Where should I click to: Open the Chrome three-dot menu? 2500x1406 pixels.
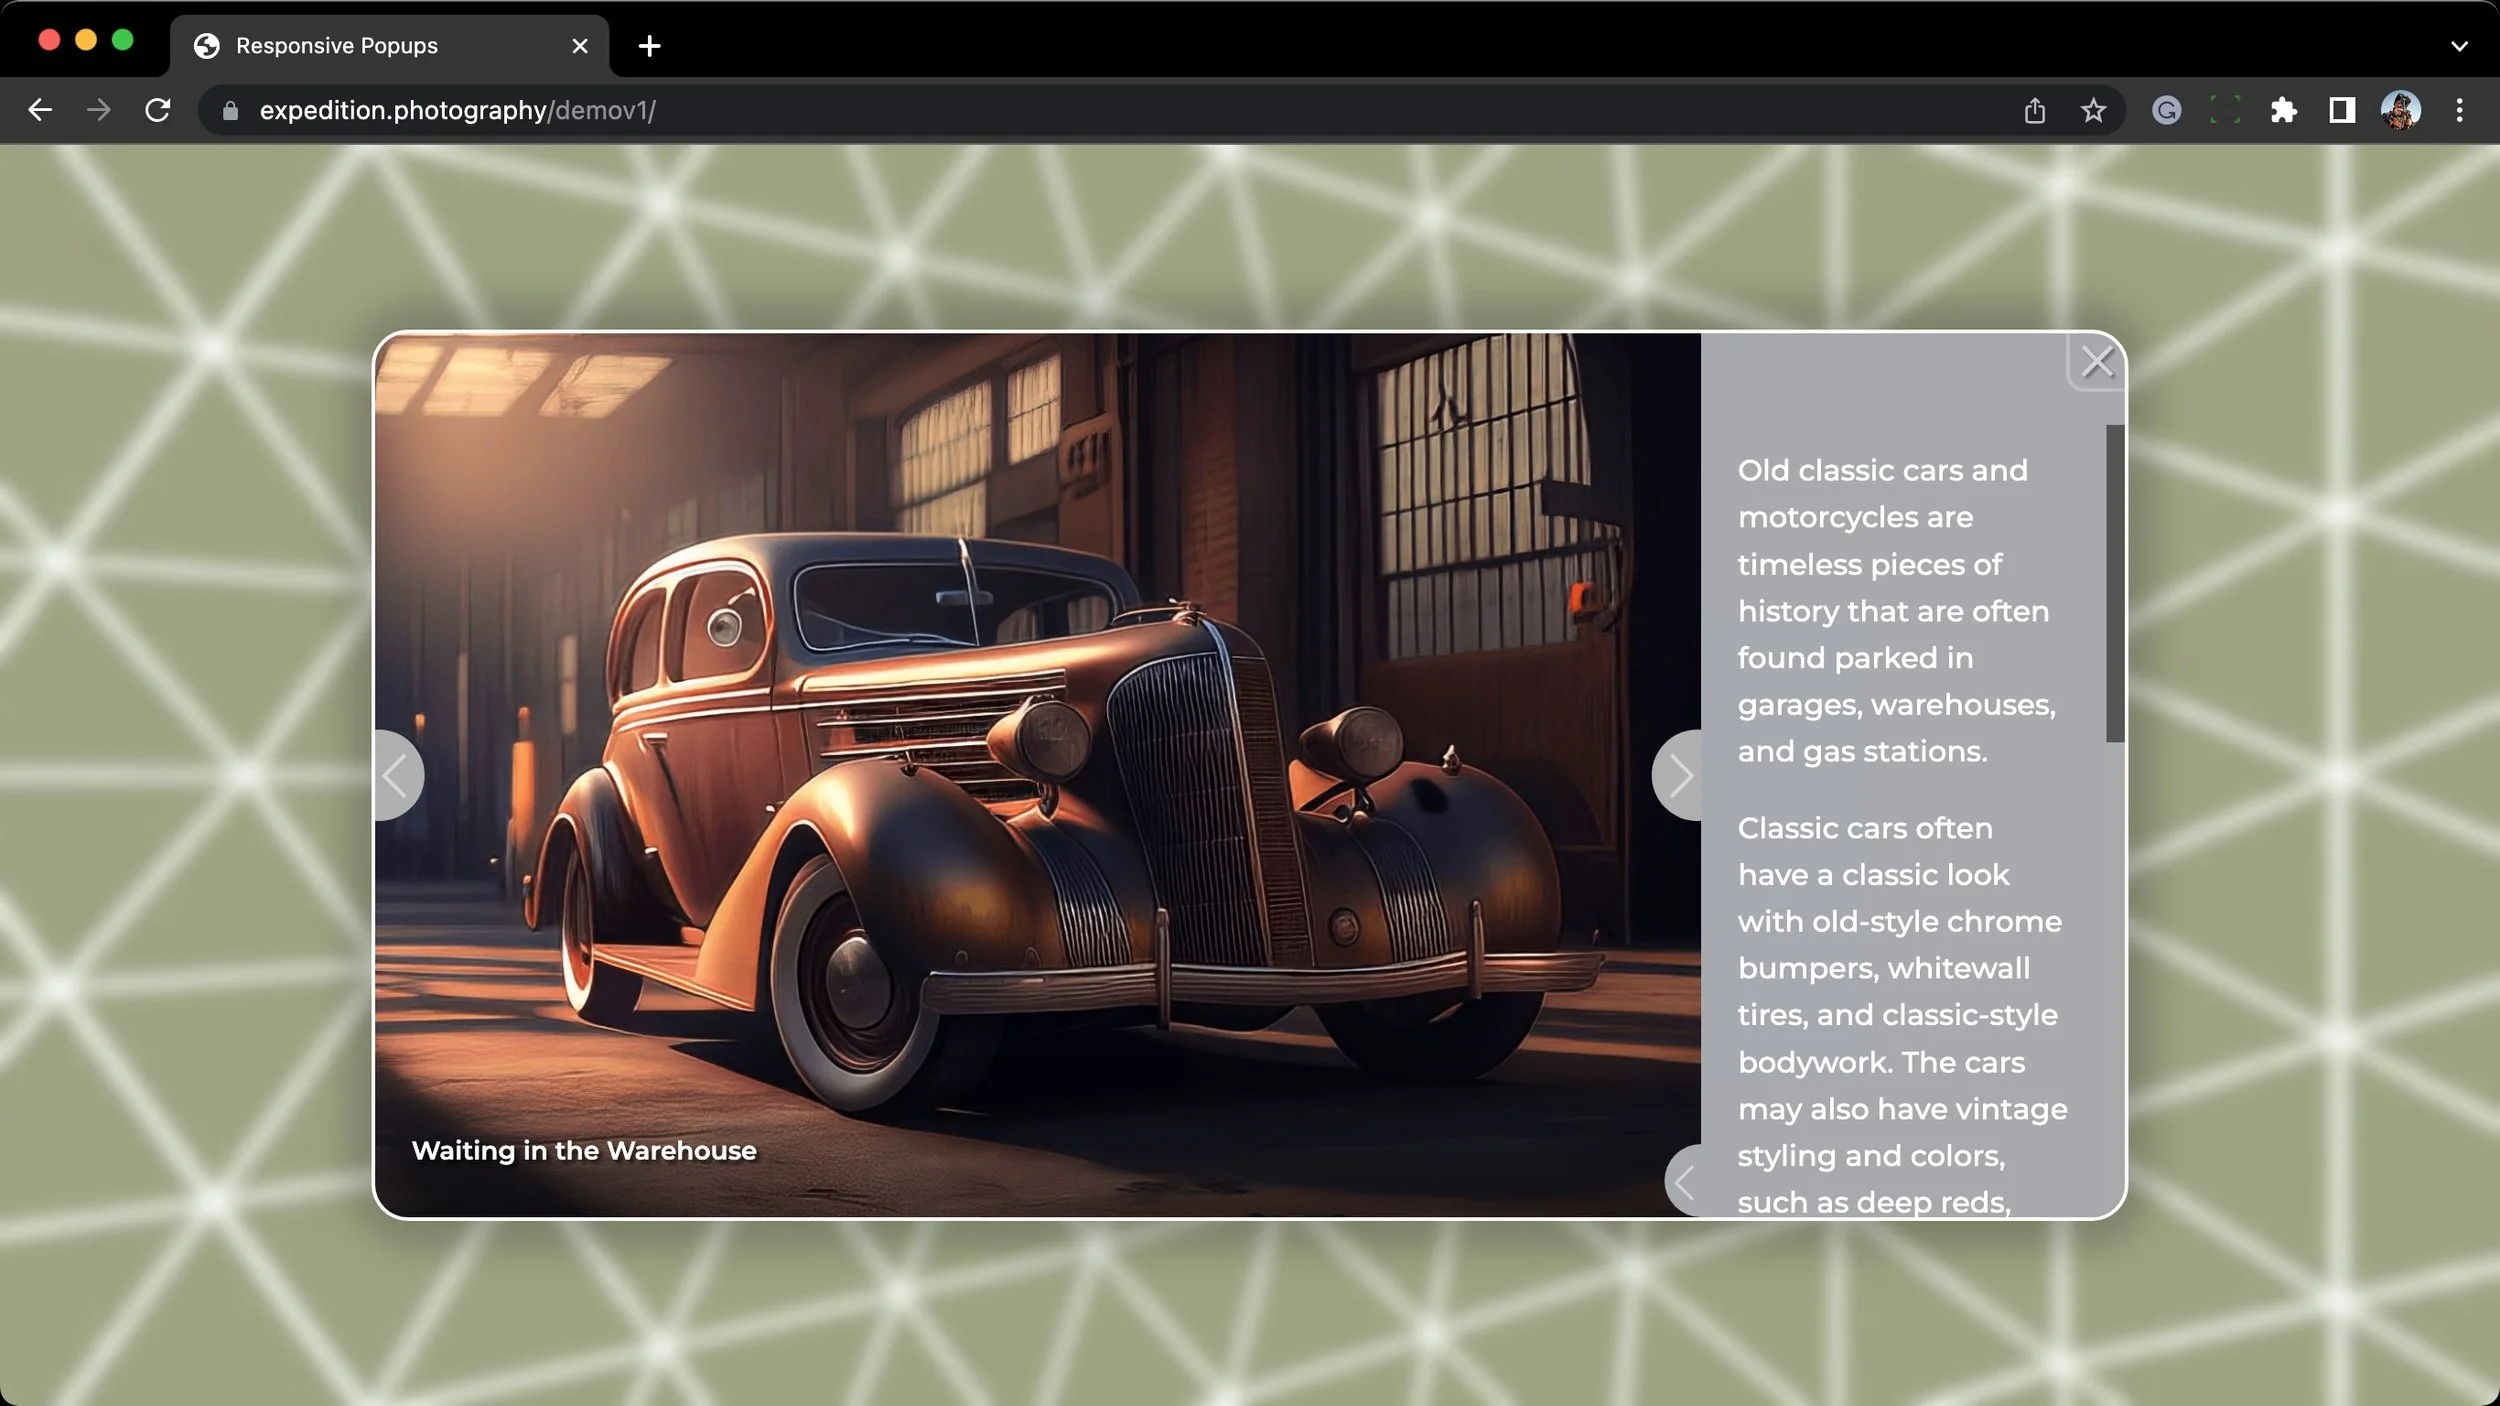pyautogui.click(x=2459, y=110)
